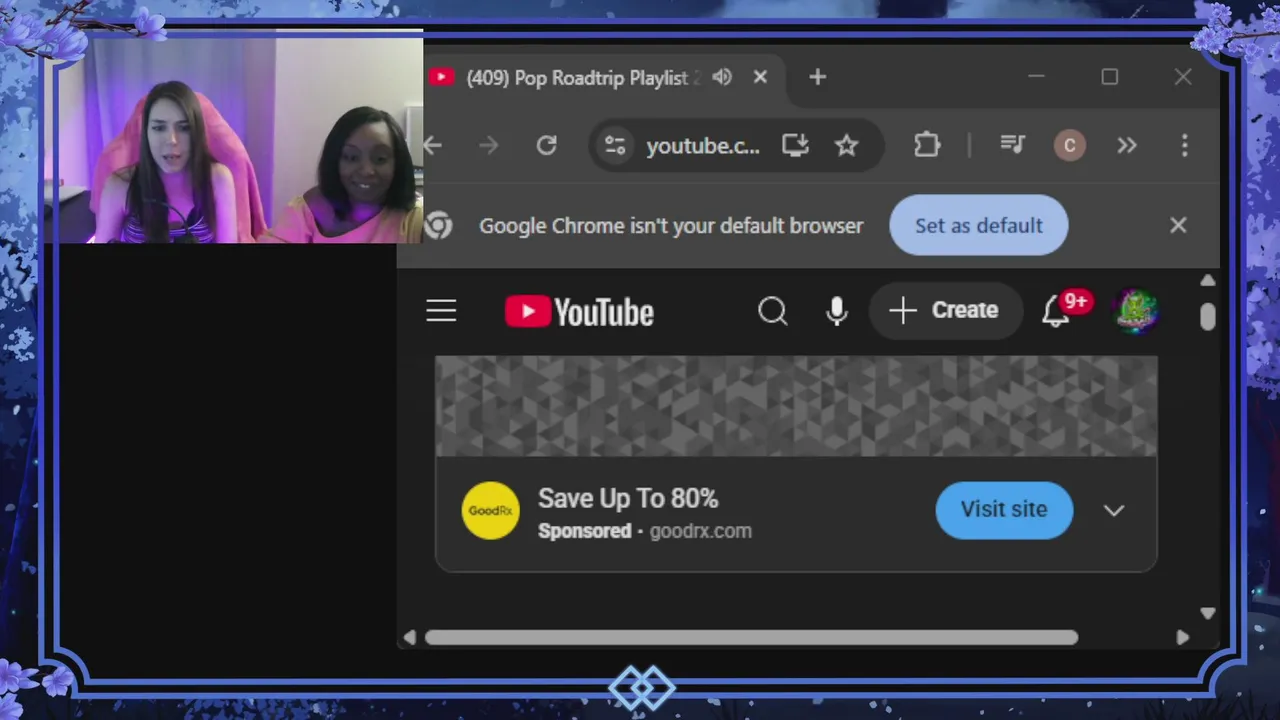Bookmark this page with the star
The image size is (1280, 720).
click(847, 146)
